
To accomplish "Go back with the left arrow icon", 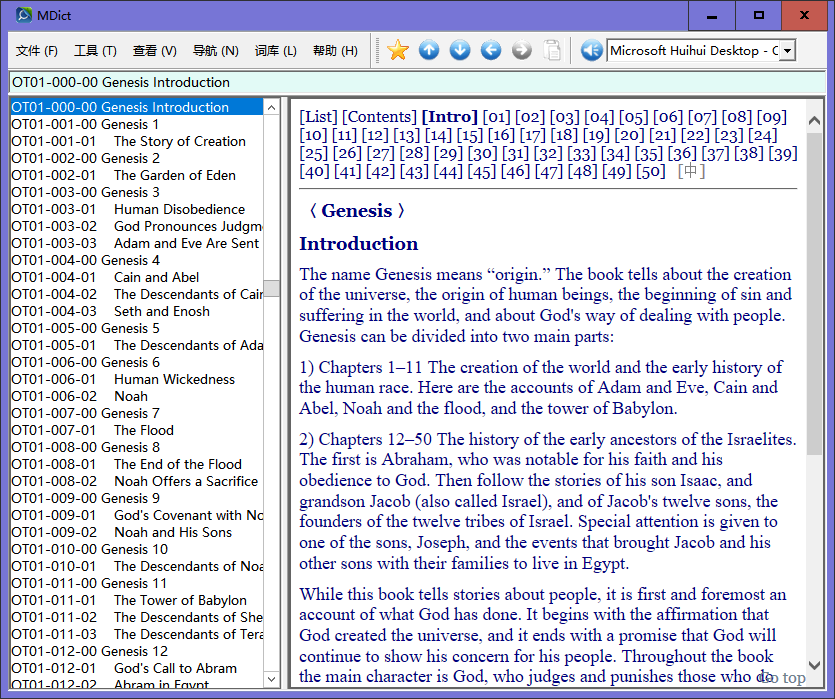I will pos(491,51).
